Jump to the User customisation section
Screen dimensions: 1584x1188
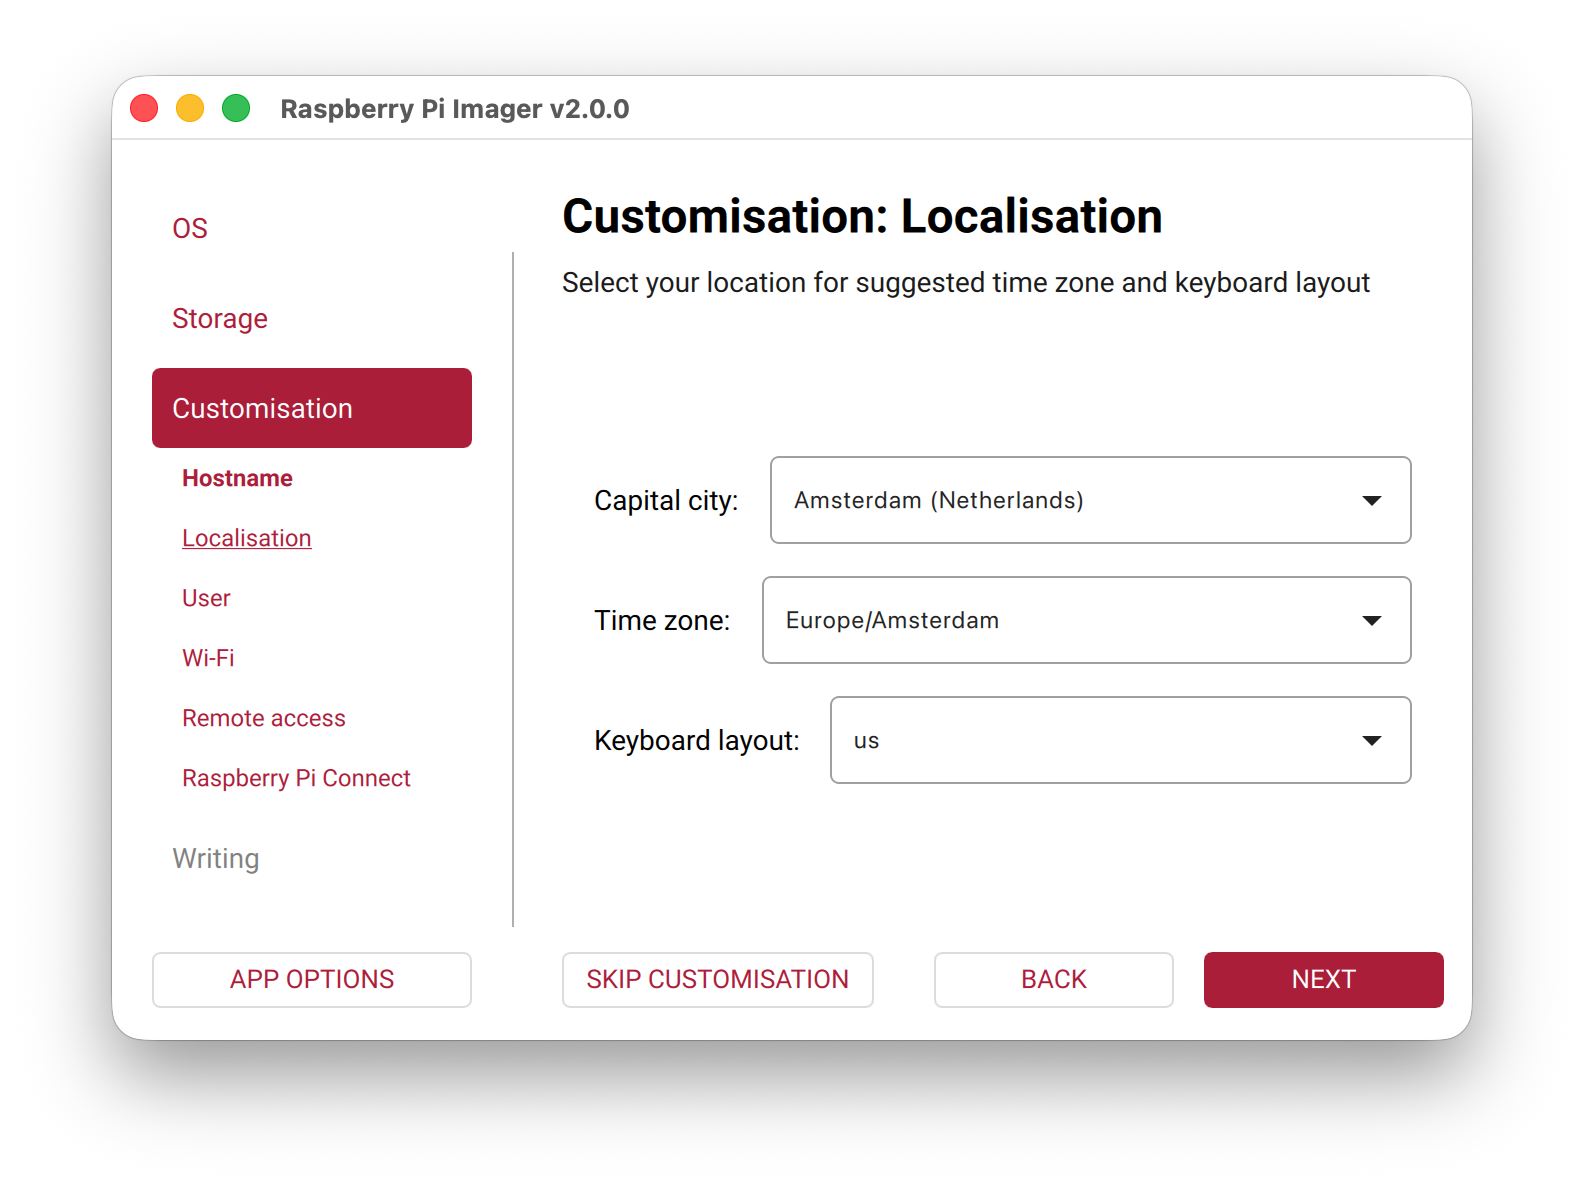[206, 598]
